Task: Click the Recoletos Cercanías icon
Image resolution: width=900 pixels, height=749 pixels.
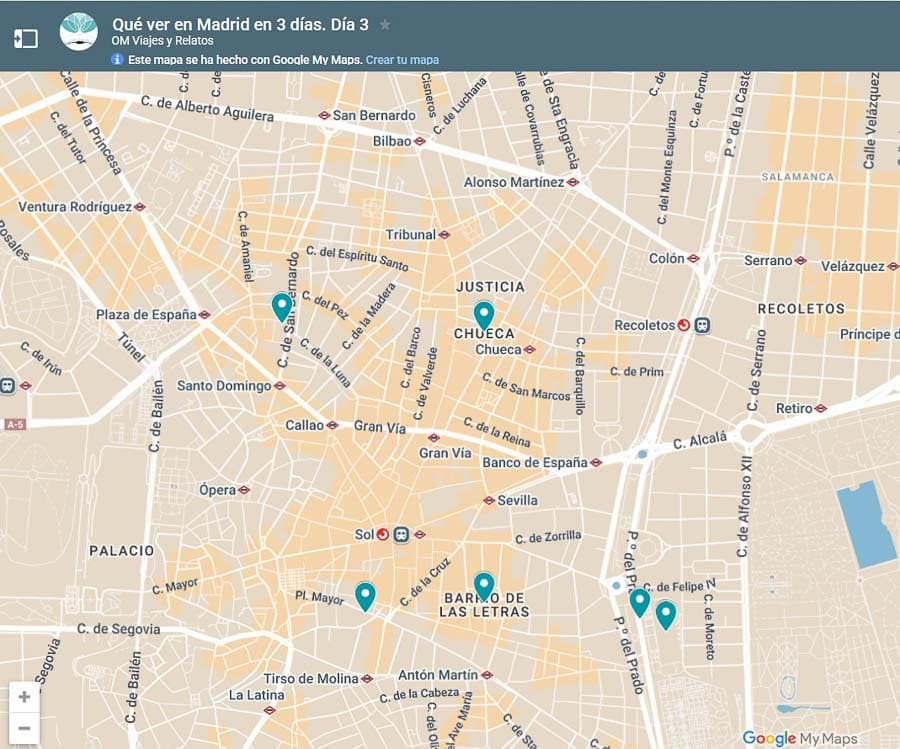Action: pyautogui.click(x=684, y=325)
